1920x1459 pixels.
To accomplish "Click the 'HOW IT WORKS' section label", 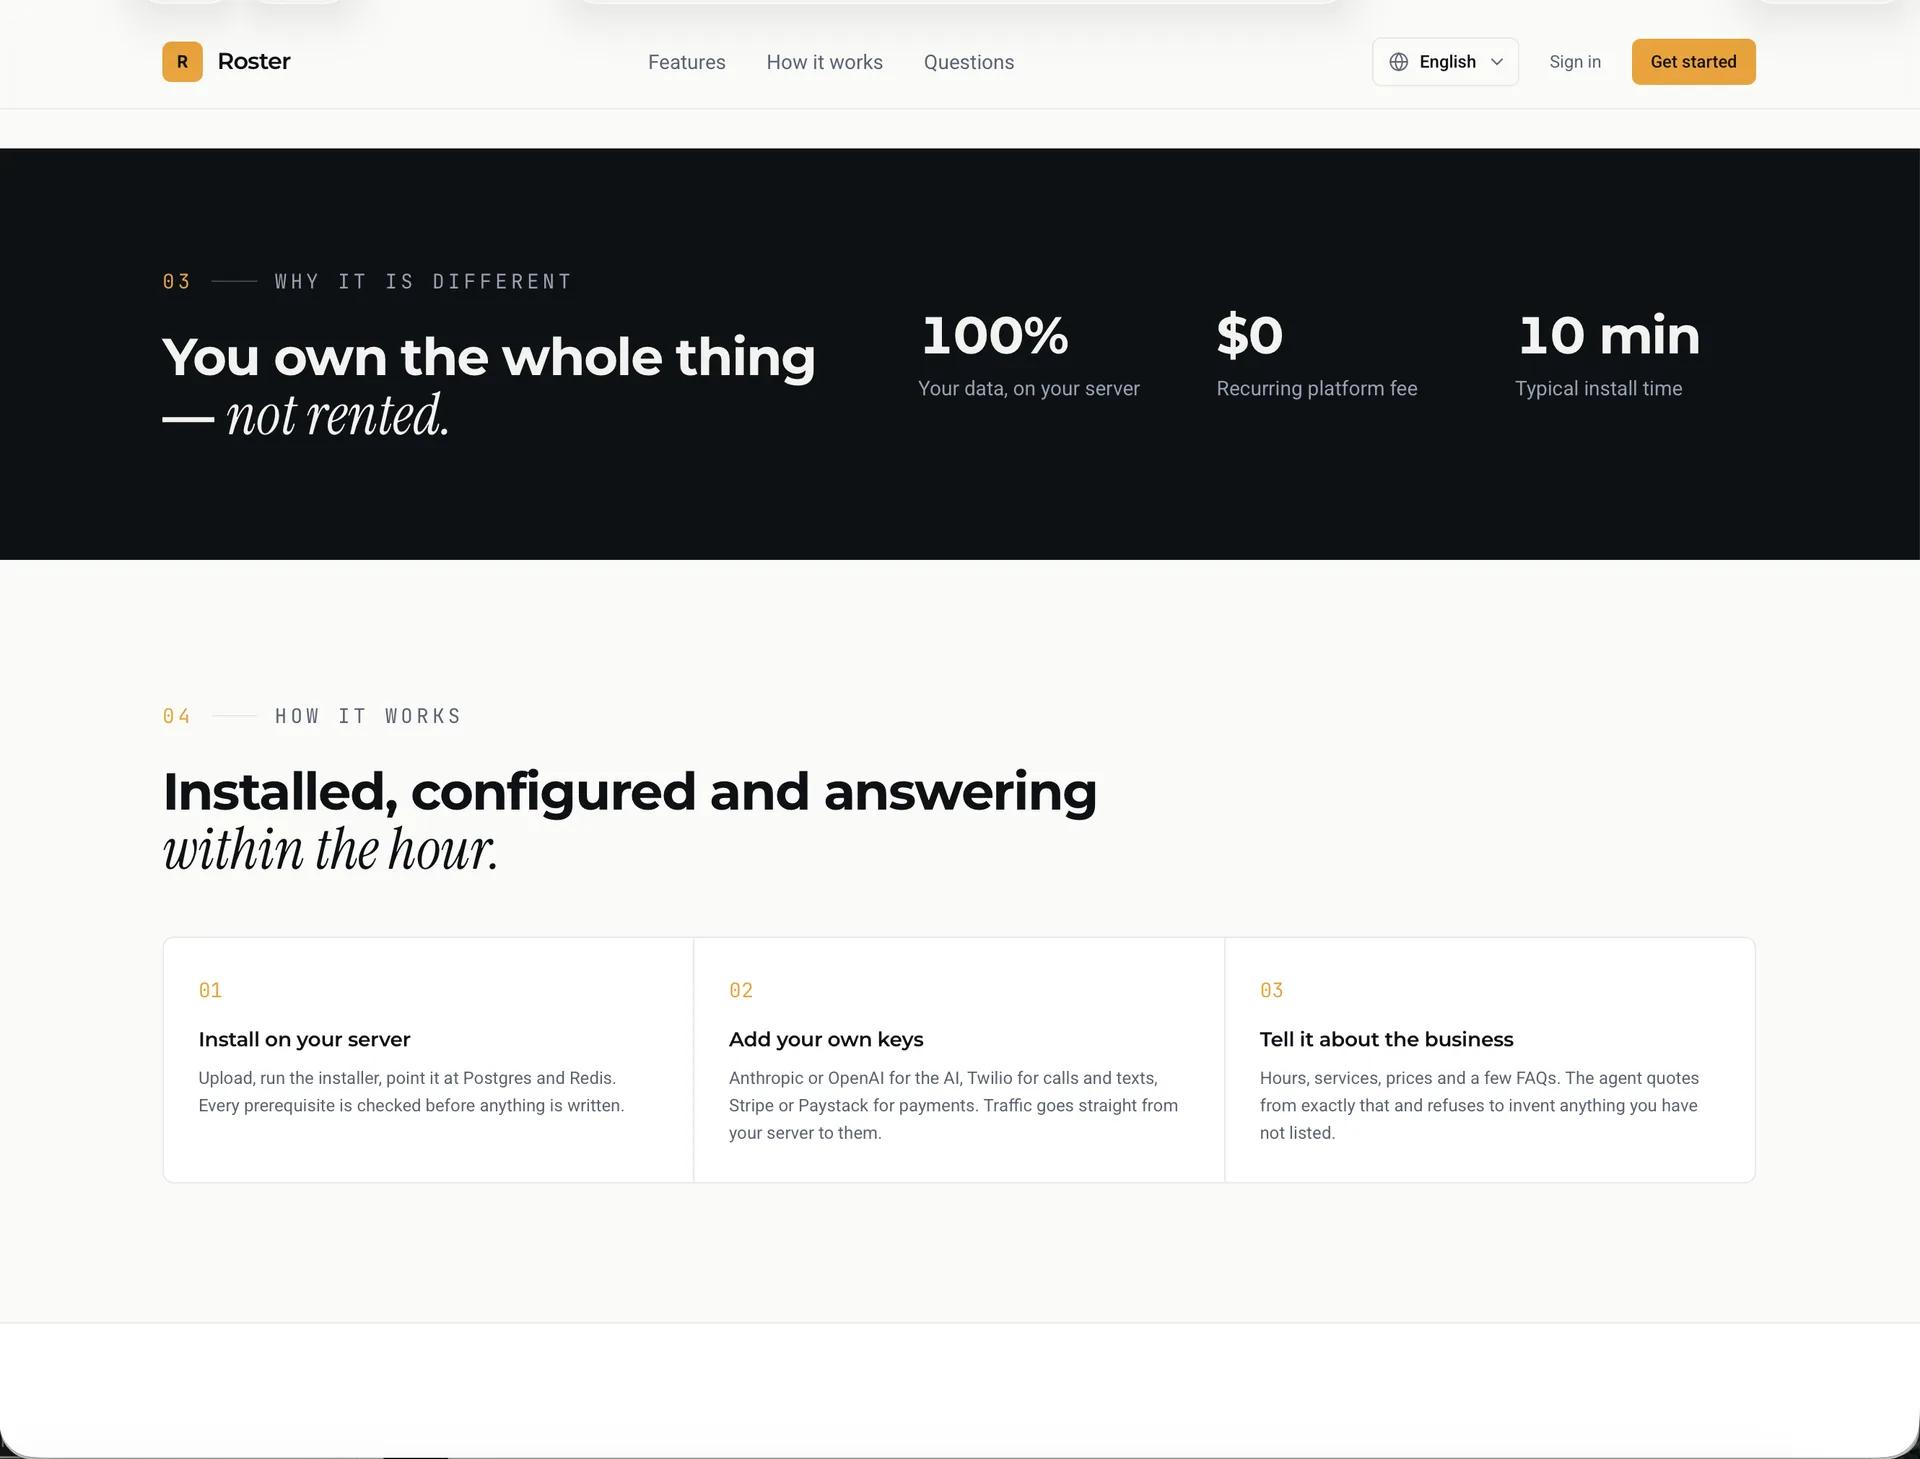I will [368, 716].
